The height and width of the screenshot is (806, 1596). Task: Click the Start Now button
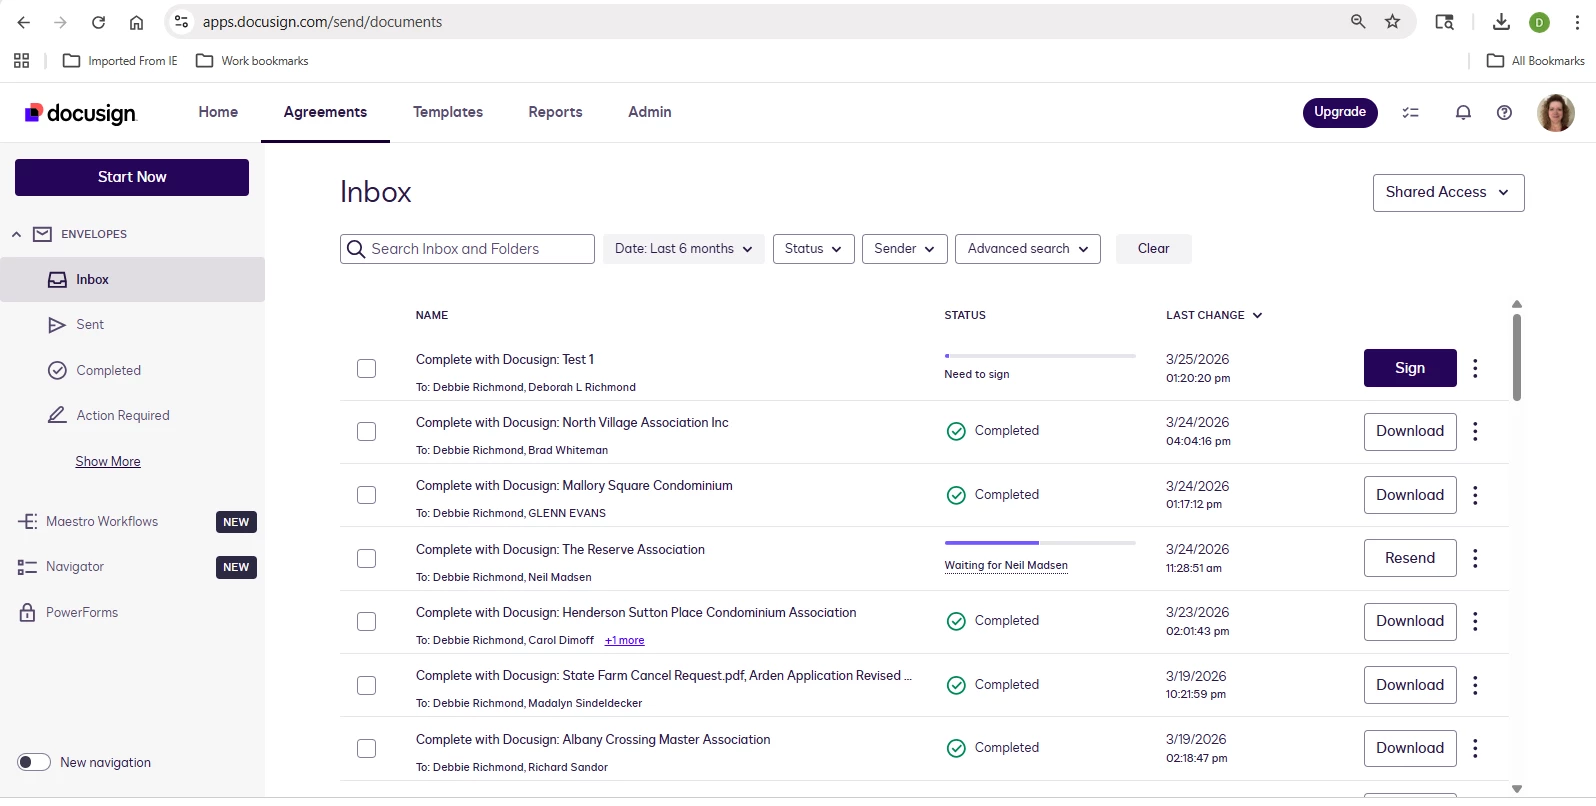pyautogui.click(x=132, y=177)
